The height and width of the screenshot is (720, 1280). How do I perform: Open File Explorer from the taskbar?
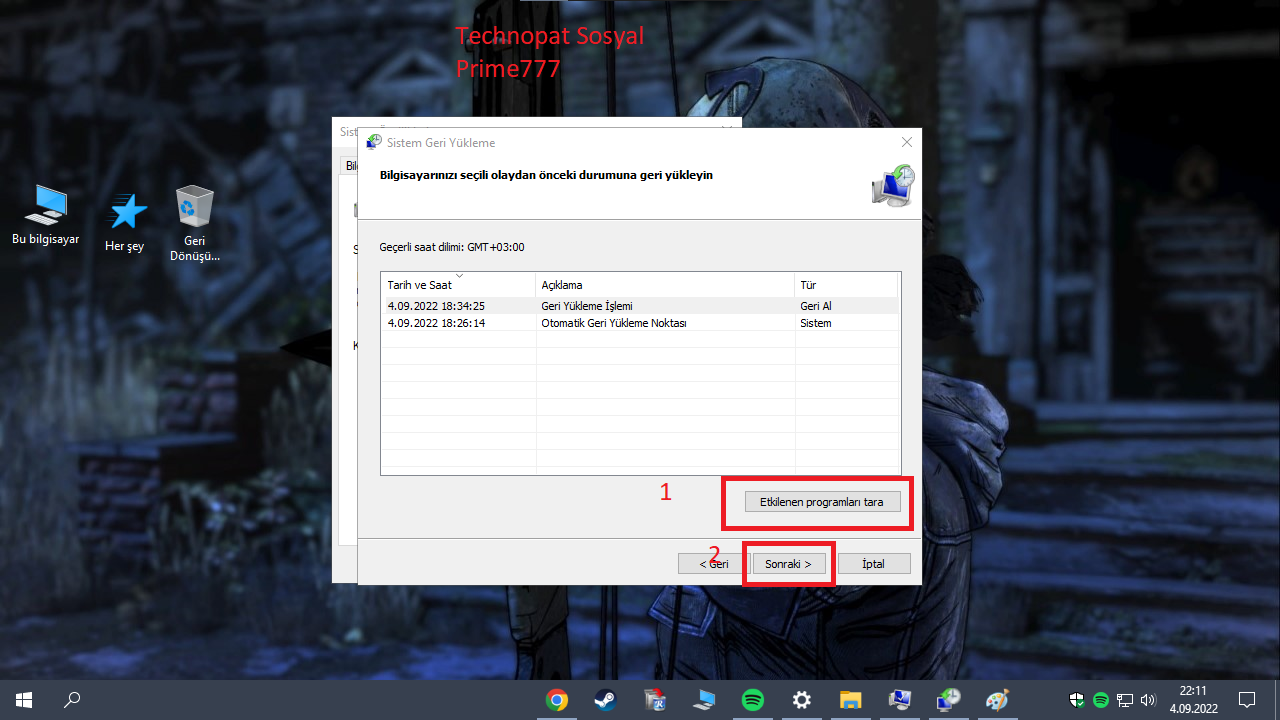pos(850,700)
